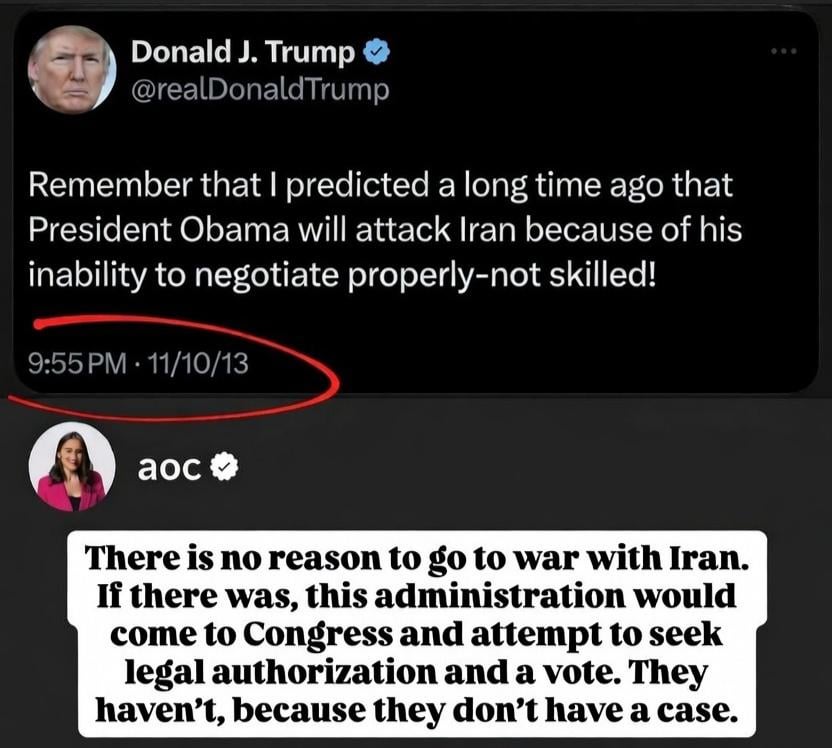Click "President Obama" in the tweet text
The image size is (832, 748).
159,230
